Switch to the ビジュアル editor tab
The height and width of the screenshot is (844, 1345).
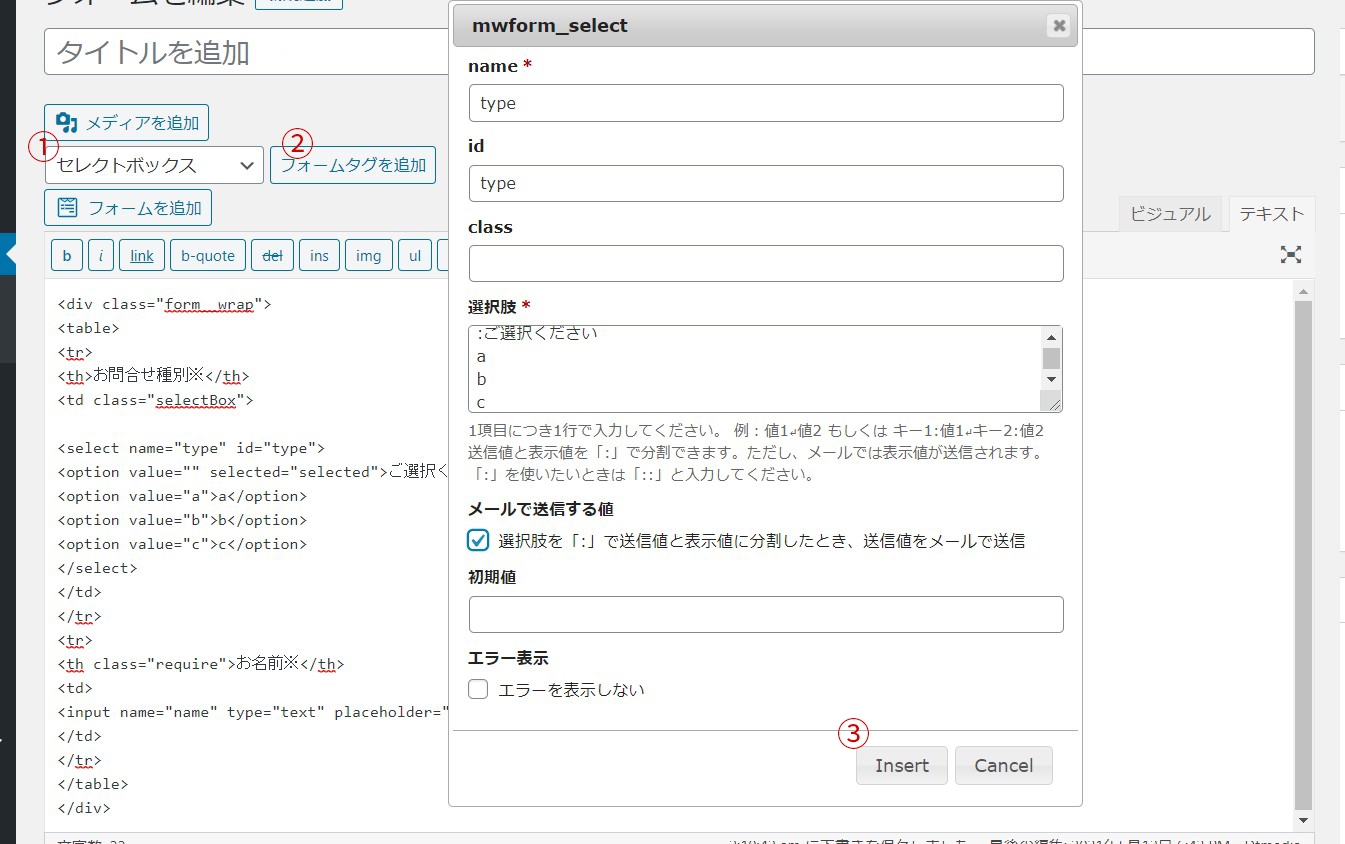click(x=1170, y=214)
